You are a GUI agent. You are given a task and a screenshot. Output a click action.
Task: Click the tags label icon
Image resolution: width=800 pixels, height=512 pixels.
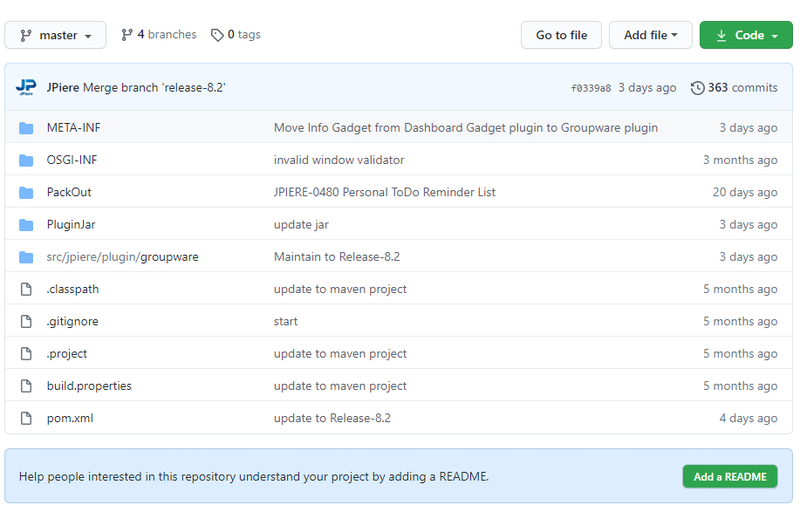[217, 35]
